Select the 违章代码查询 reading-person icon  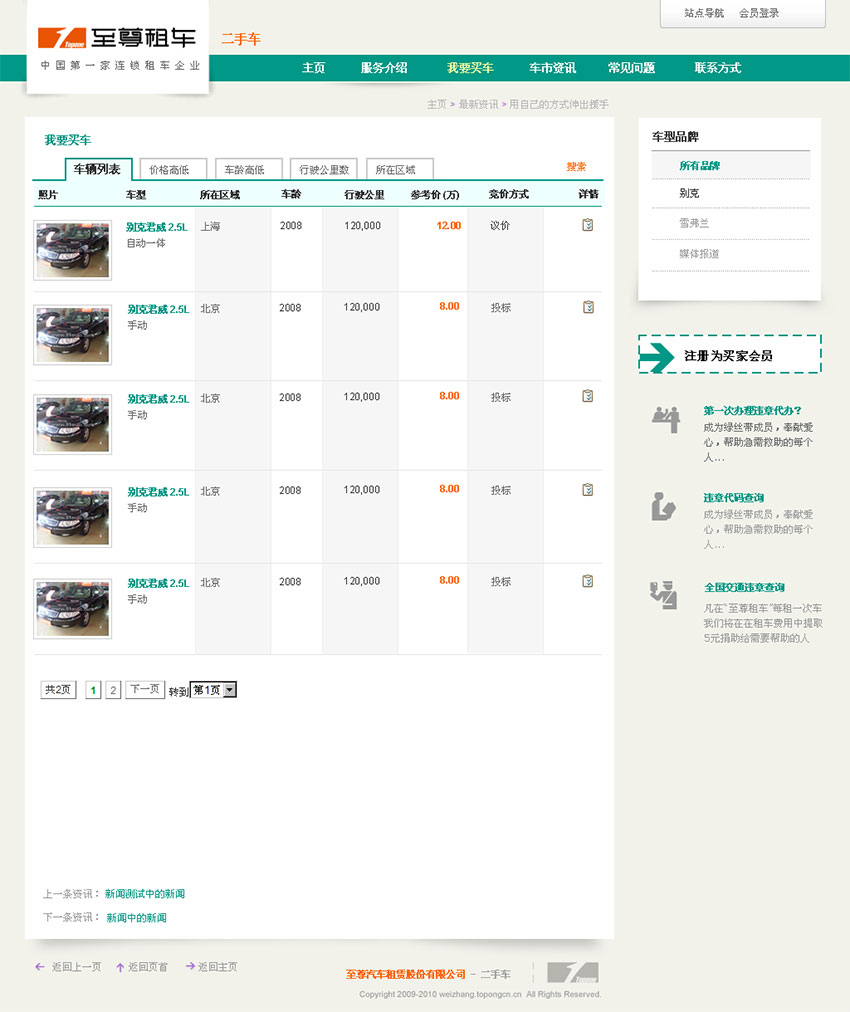coord(662,508)
